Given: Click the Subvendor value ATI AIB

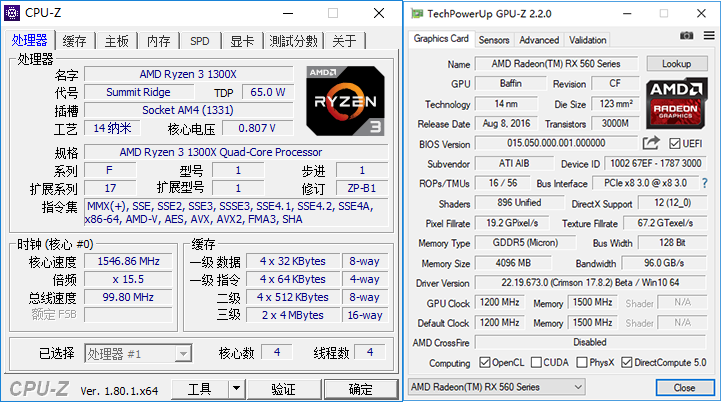Looking at the screenshot, I should pos(514,163).
